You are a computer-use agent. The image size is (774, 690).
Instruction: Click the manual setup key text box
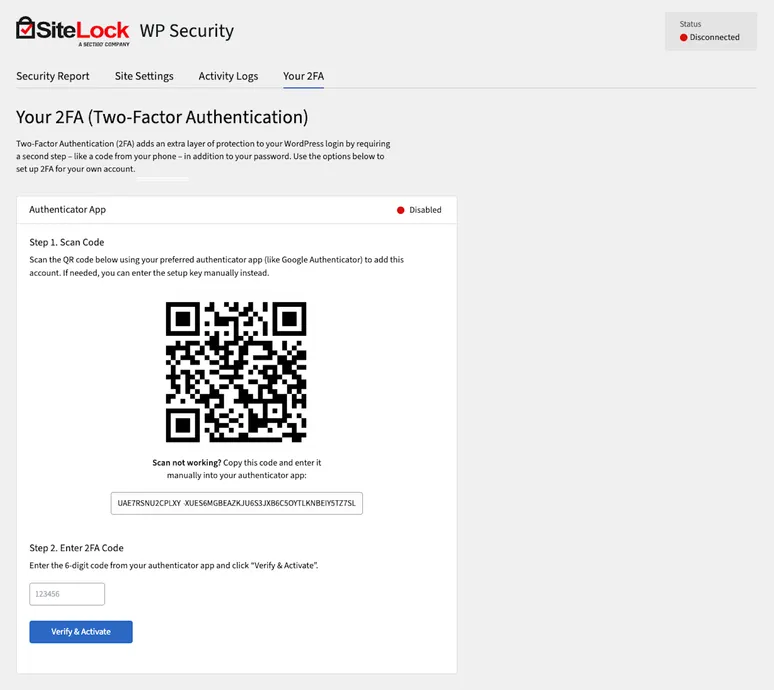[x=236, y=503]
